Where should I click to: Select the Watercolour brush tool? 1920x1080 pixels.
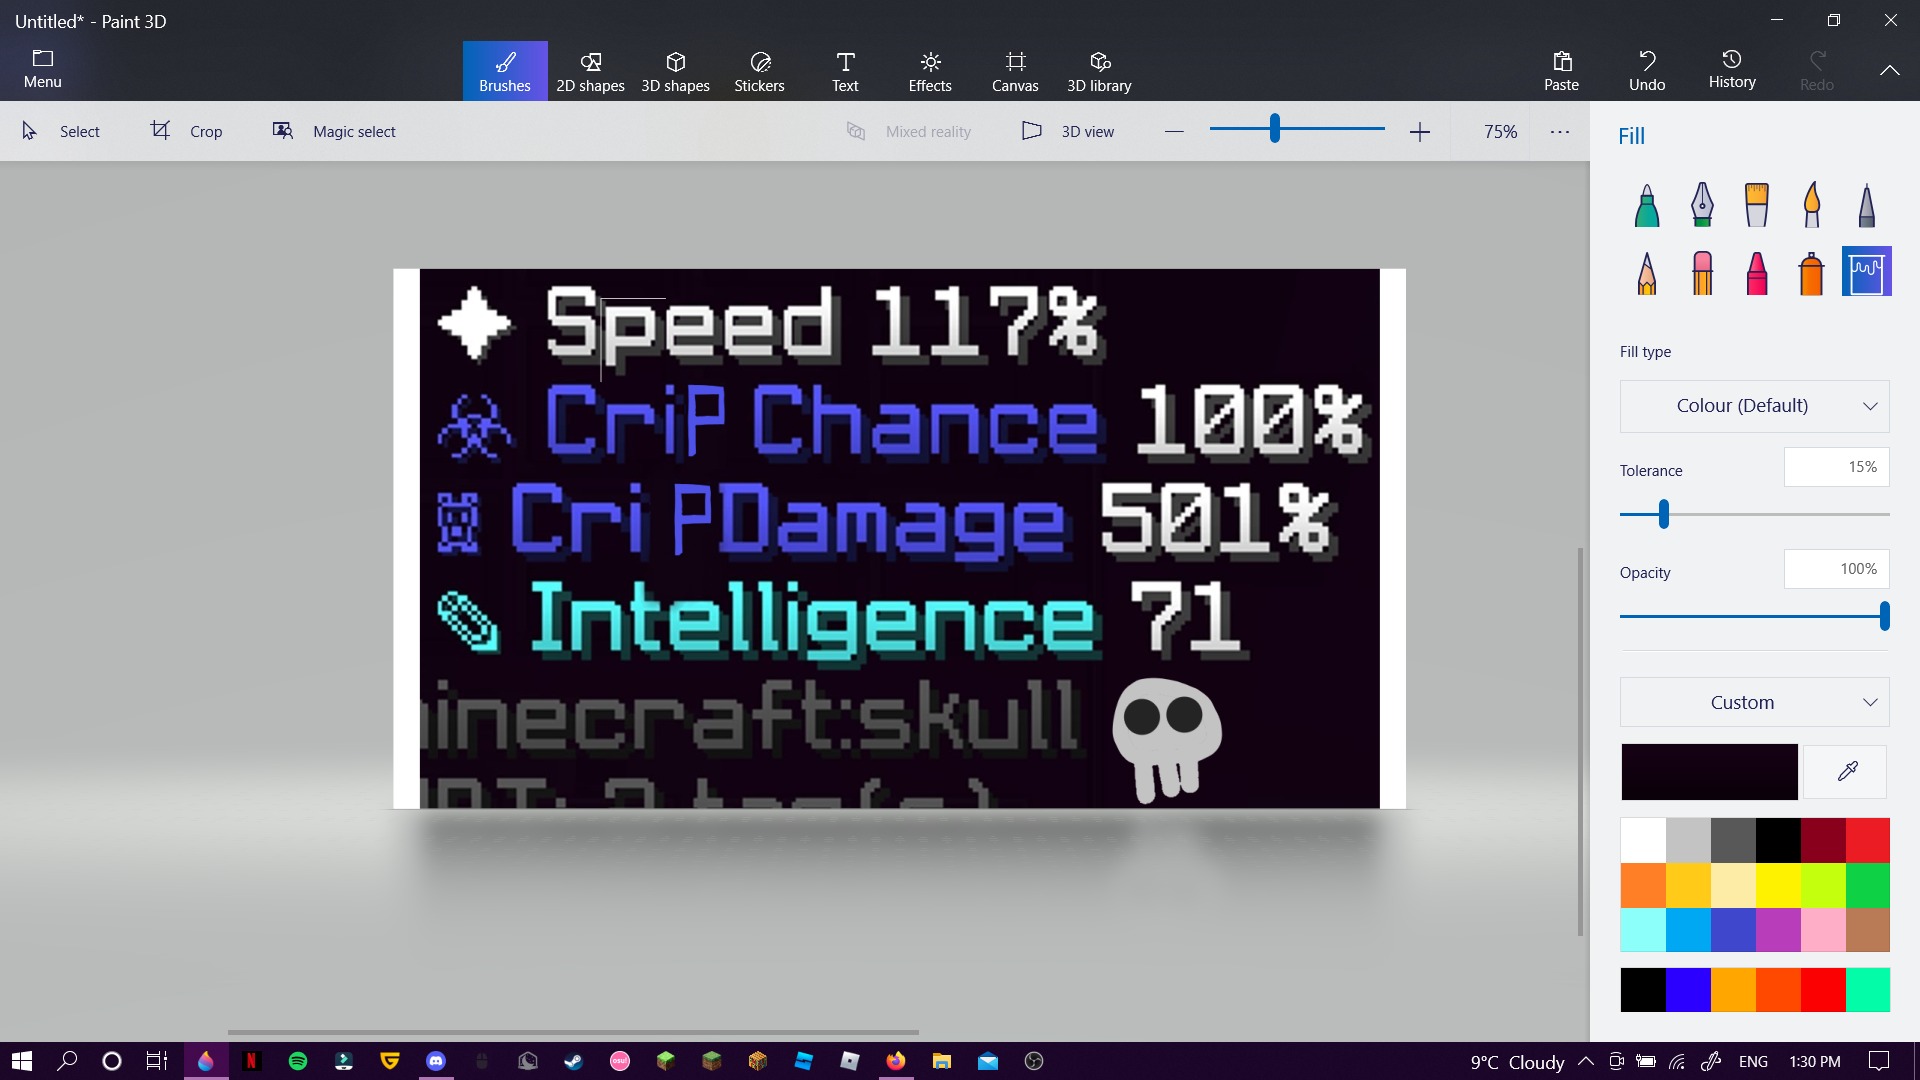(1812, 204)
